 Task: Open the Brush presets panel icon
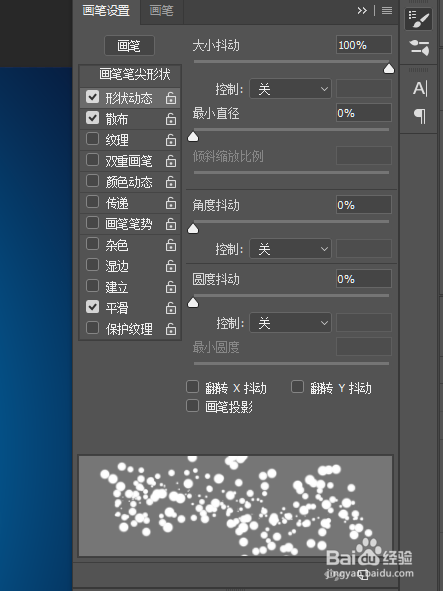point(418,48)
